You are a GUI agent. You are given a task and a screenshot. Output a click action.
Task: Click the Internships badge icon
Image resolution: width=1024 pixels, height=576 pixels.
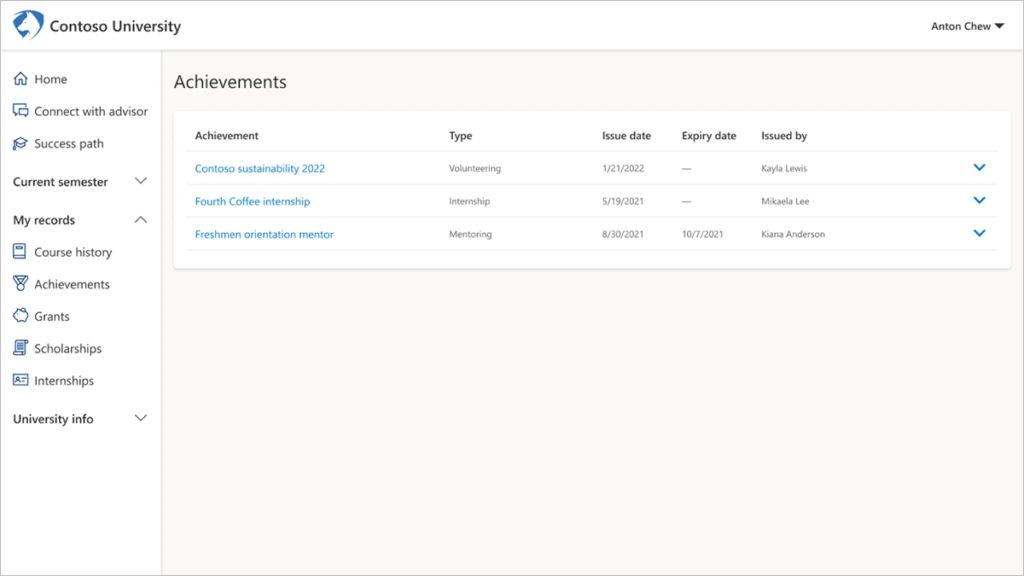[22, 380]
